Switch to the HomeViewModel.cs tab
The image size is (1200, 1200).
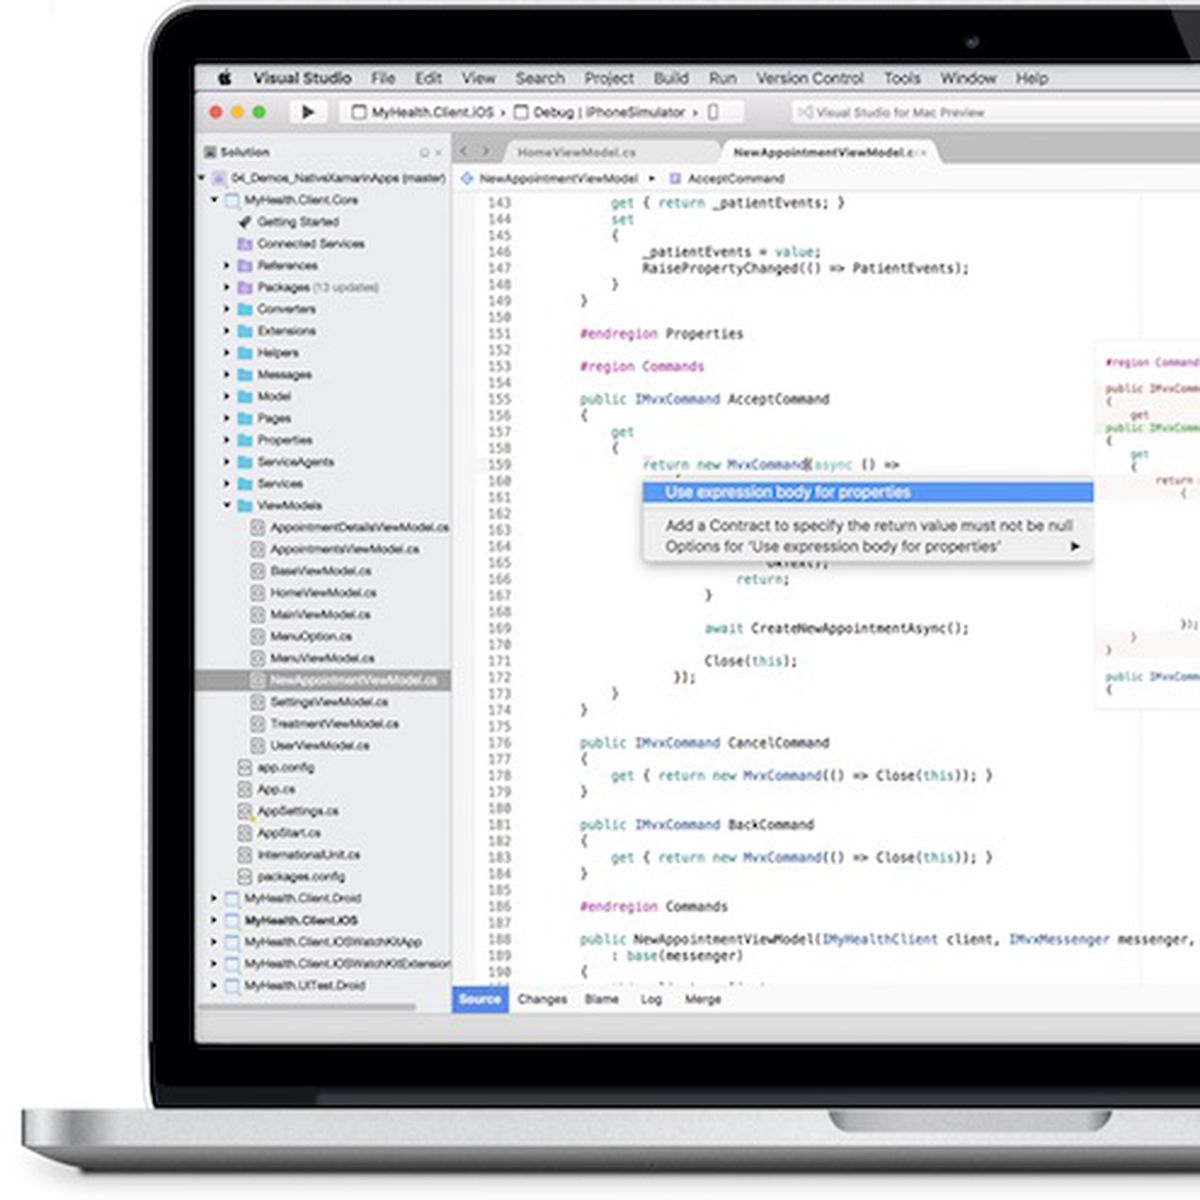click(x=576, y=152)
